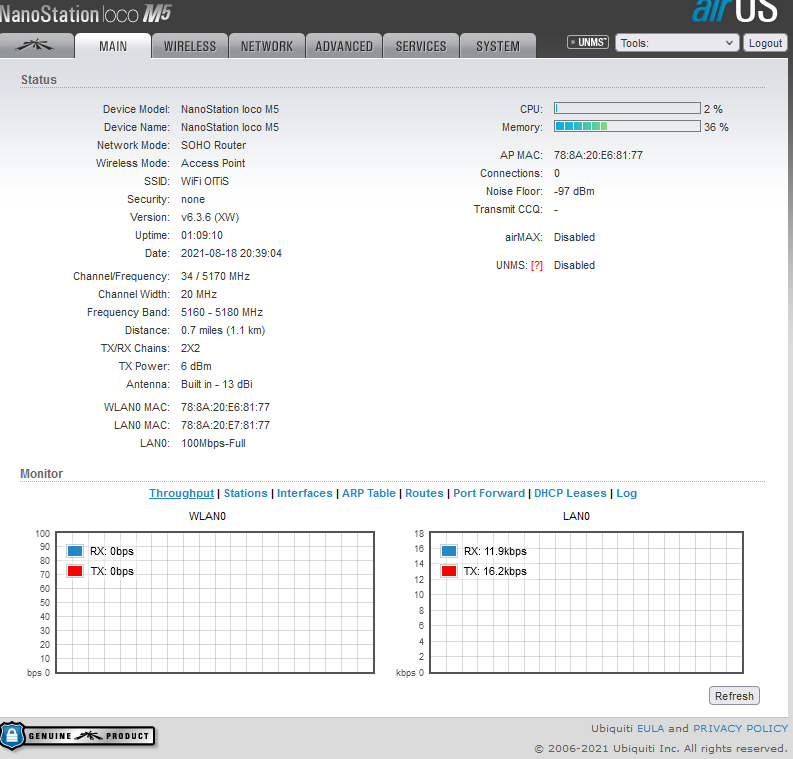Click the Memory usage bar
The height and width of the screenshot is (759, 793).
pos(627,126)
